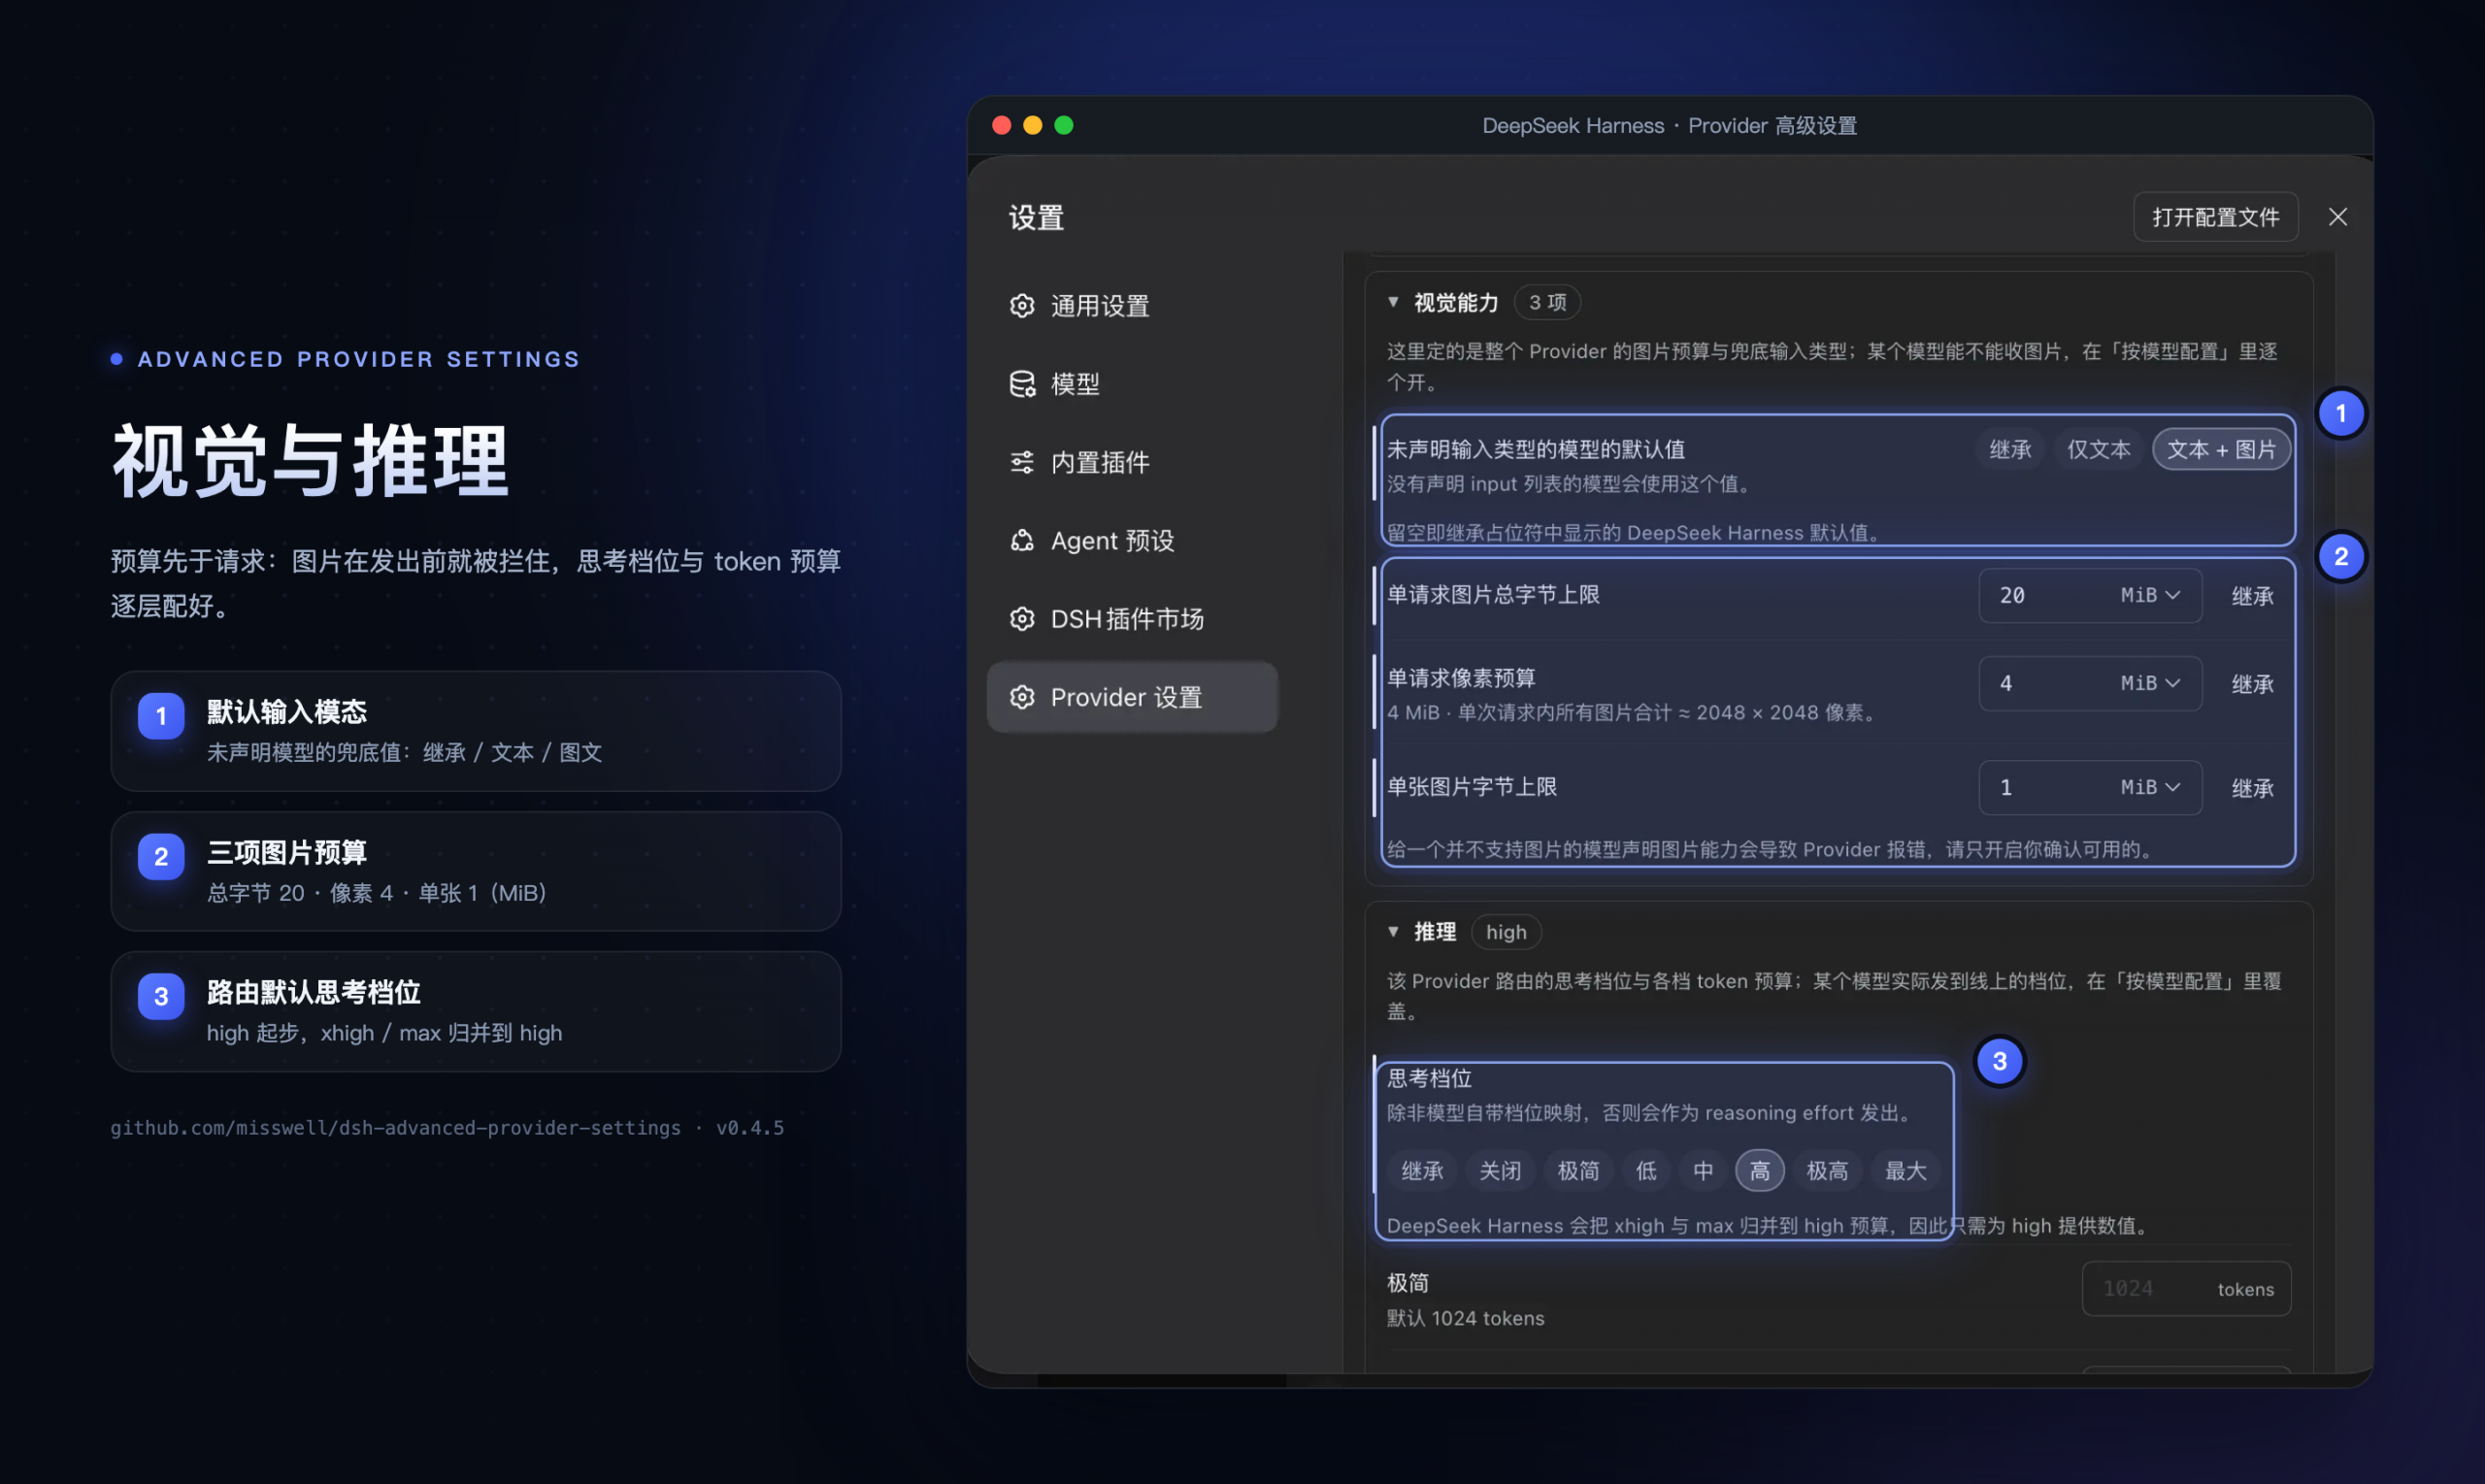Switch to 内置插件
The width and height of the screenshot is (2485, 1484).
pyautogui.click(x=1132, y=462)
